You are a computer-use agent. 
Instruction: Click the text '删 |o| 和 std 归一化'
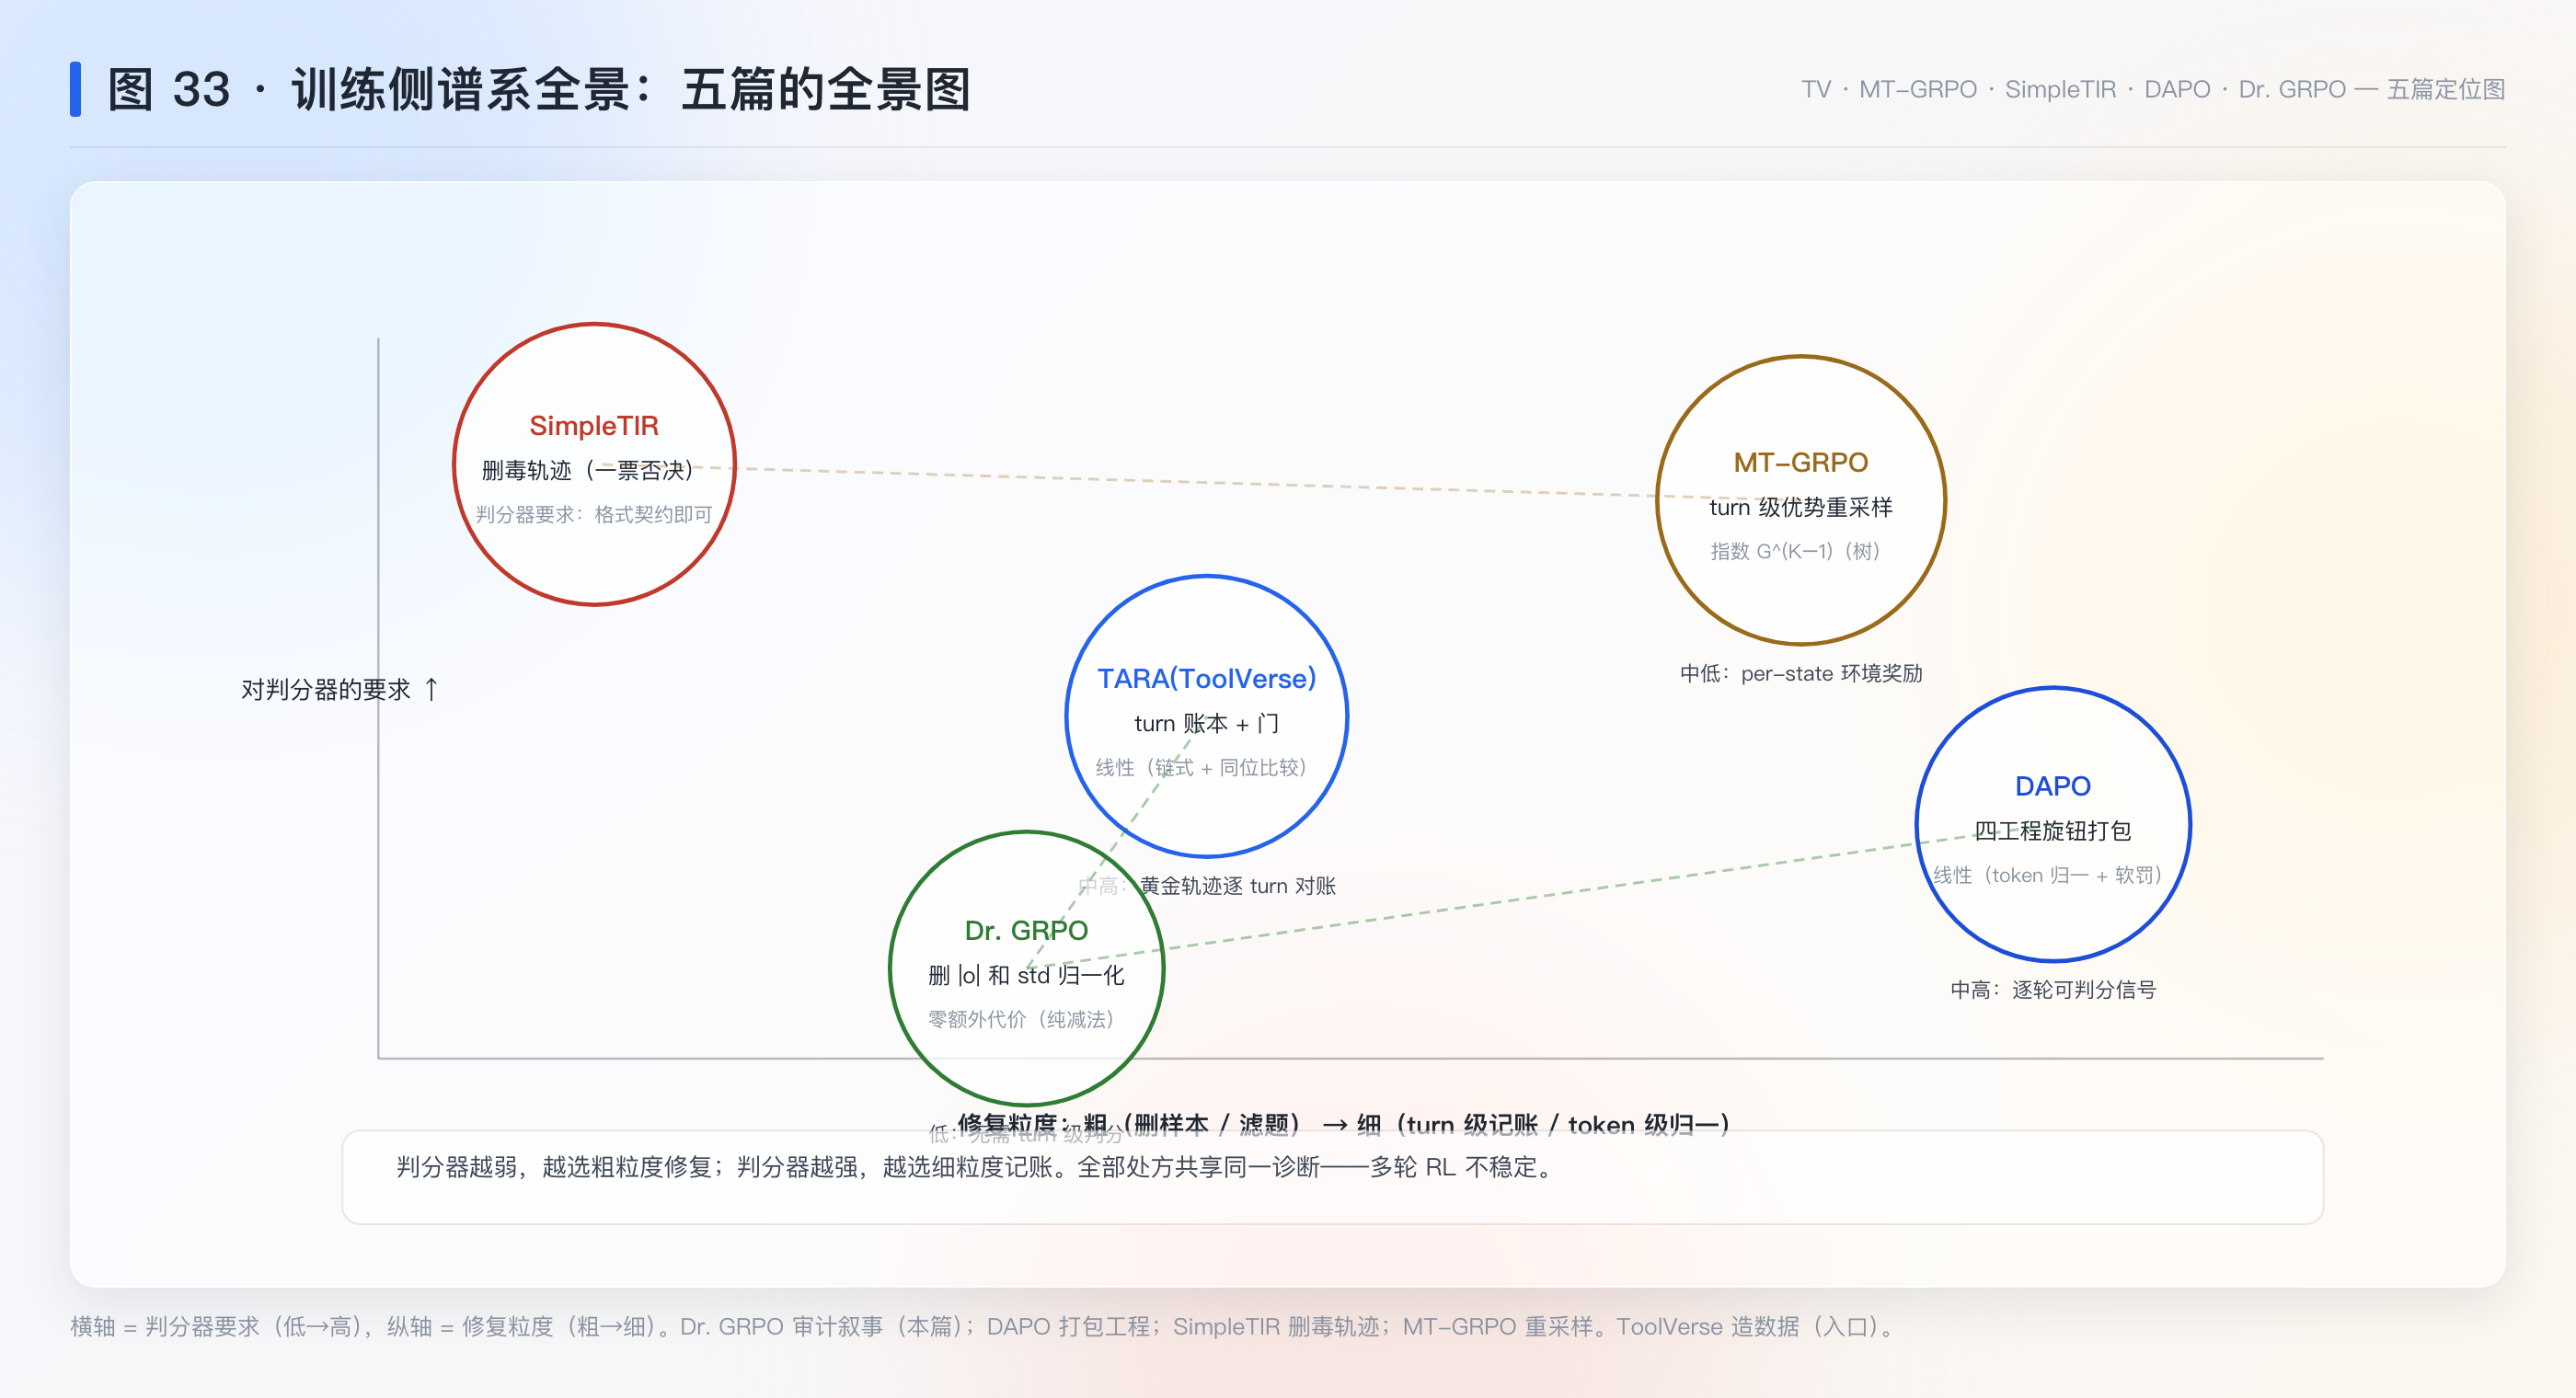coord(1026,975)
